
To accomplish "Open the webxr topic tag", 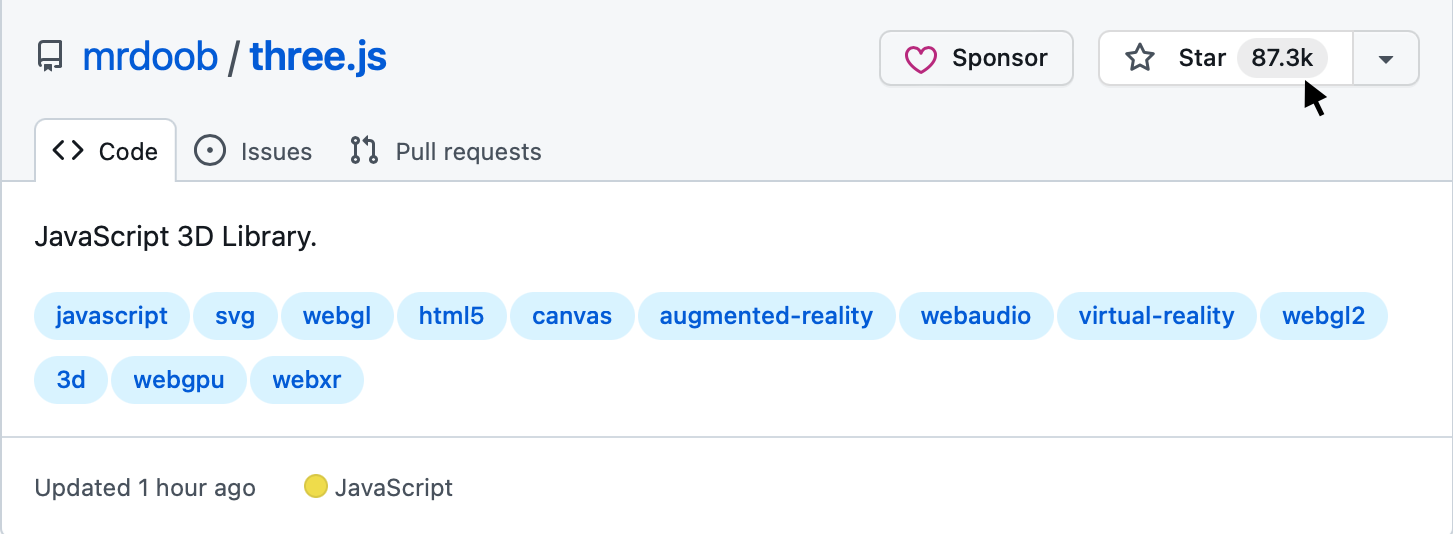I will click(305, 380).
